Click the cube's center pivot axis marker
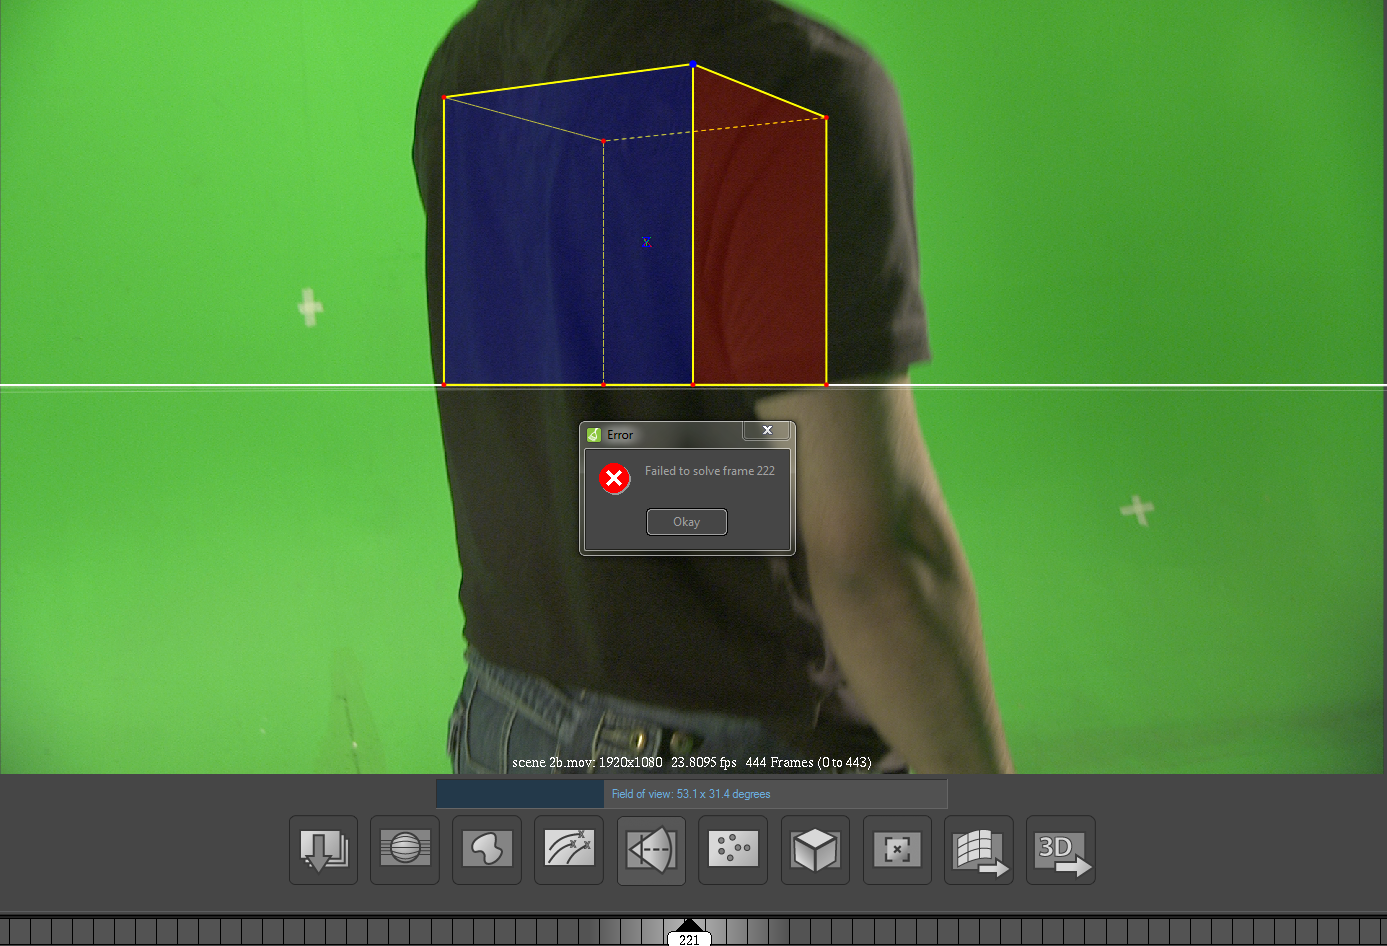This screenshot has width=1387, height=946. click(x=646, y=242)
